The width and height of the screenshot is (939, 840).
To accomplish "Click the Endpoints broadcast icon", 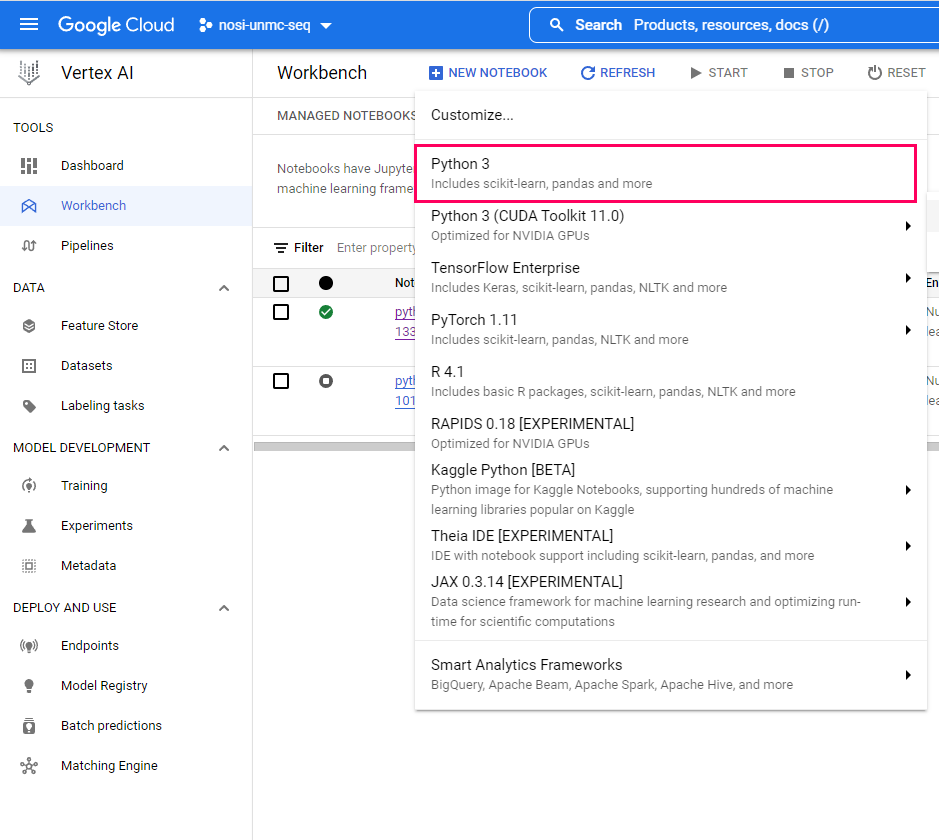I will pyautogui.click(x=29, y=645).
